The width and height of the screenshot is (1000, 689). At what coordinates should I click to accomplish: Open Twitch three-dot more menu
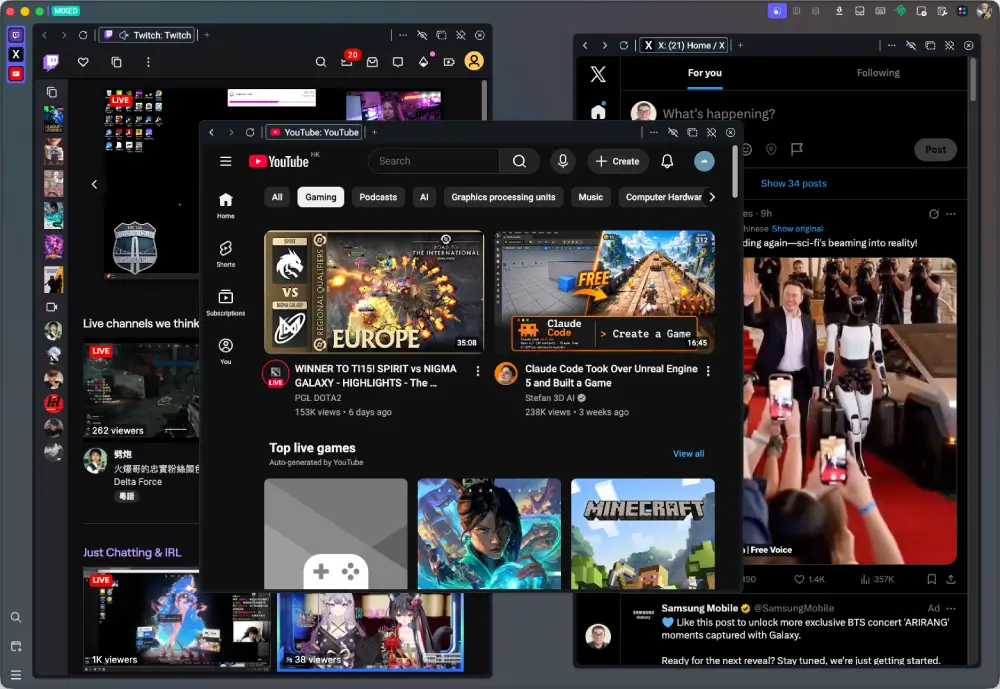[x=148, y=62]
